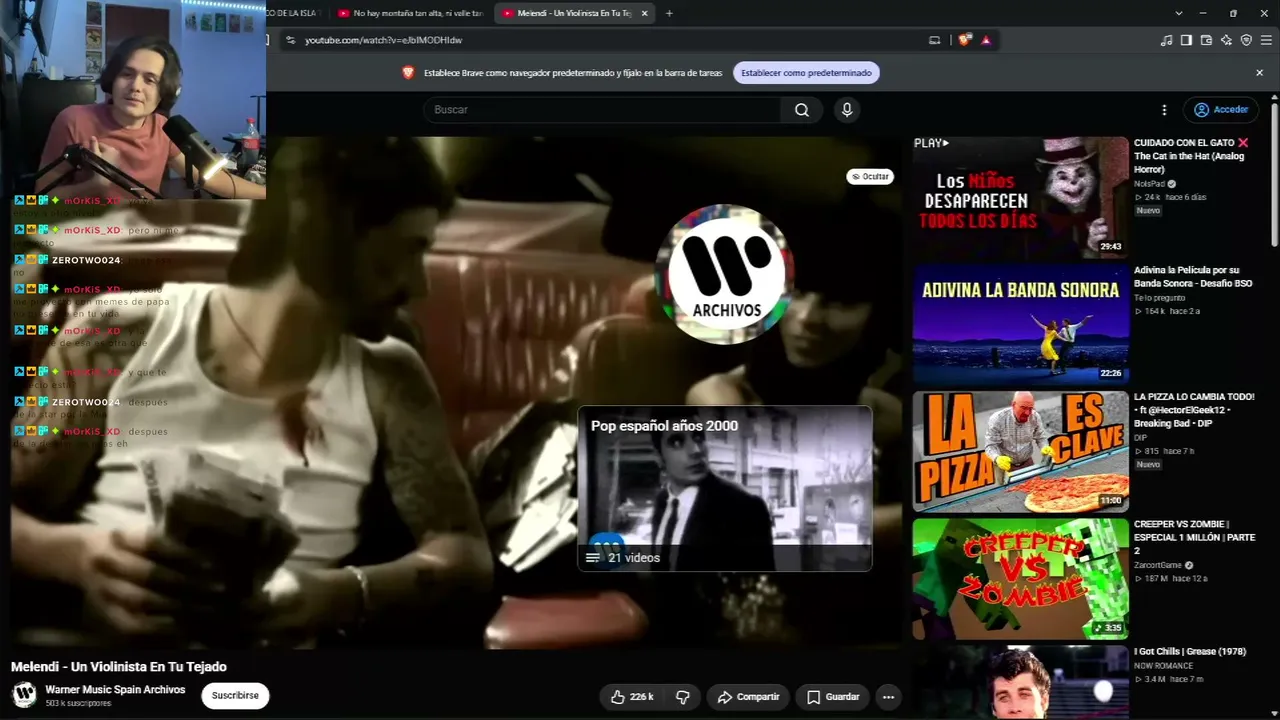Open 'Adivina la Banda Sonora' video thumbnail
Screen dimensions: 1280x720
click(x=1020, y=324)
